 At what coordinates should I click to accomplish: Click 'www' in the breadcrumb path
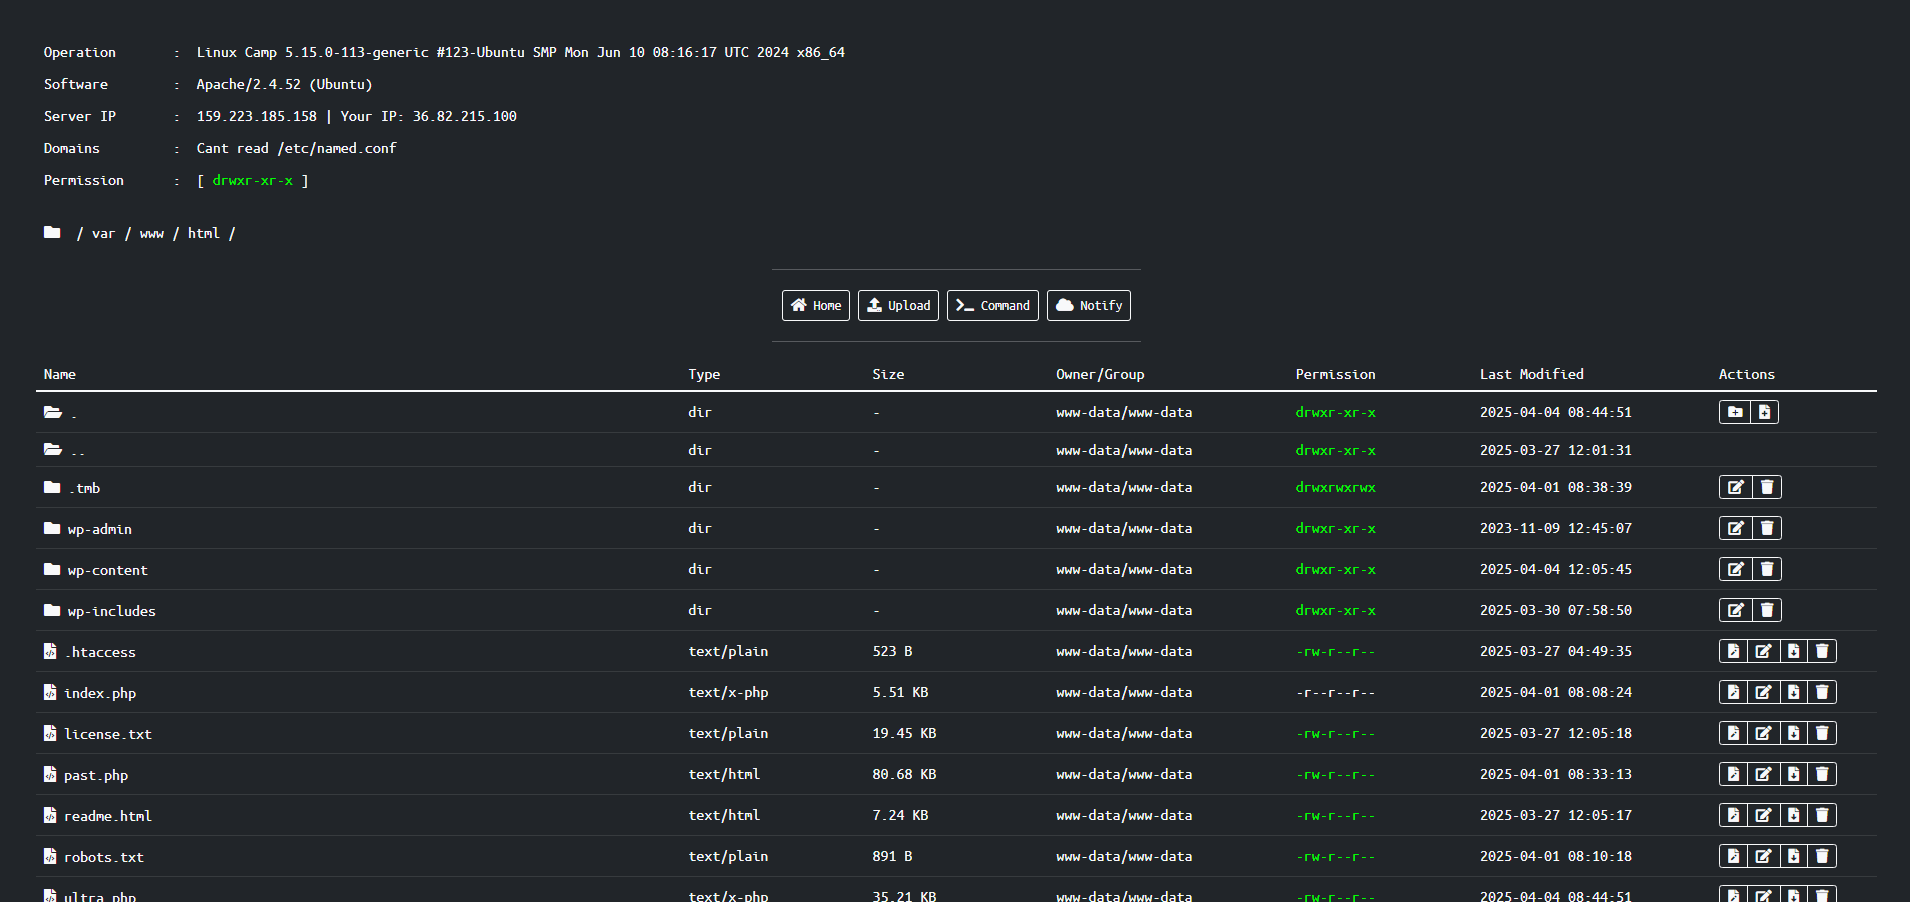(x=152, y=233)
